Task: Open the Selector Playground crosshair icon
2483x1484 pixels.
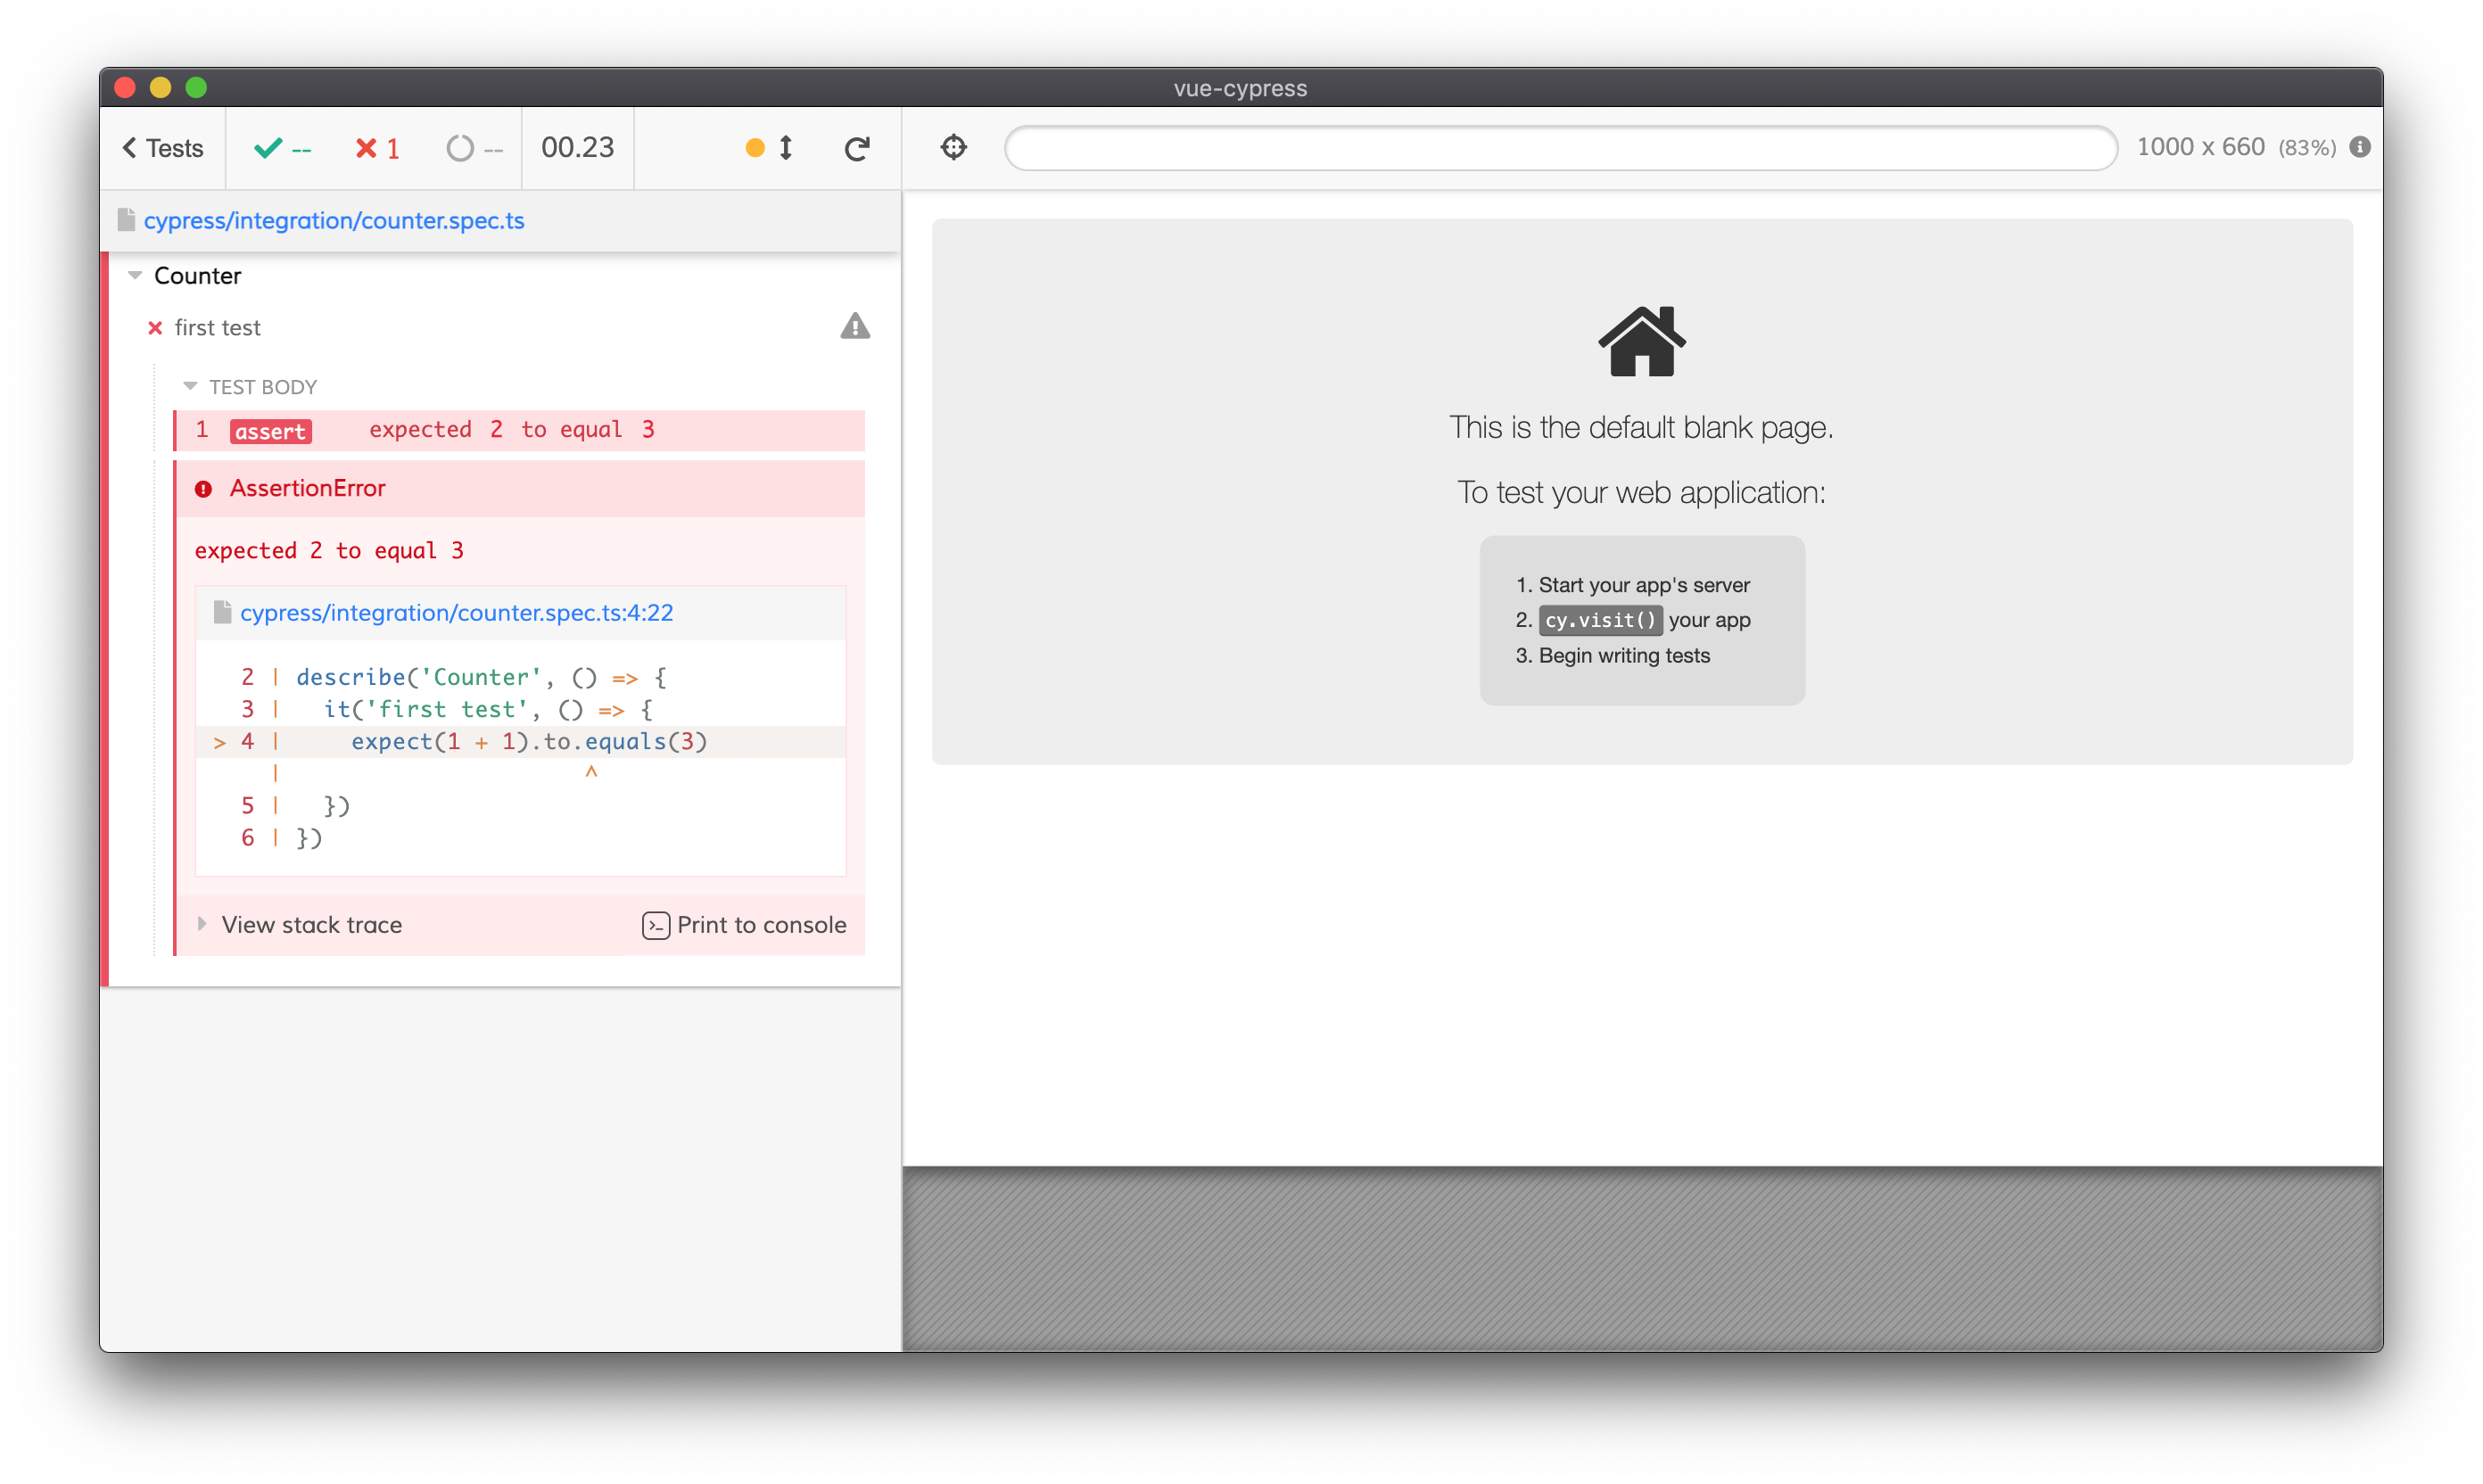Action: tap(954, 147)
